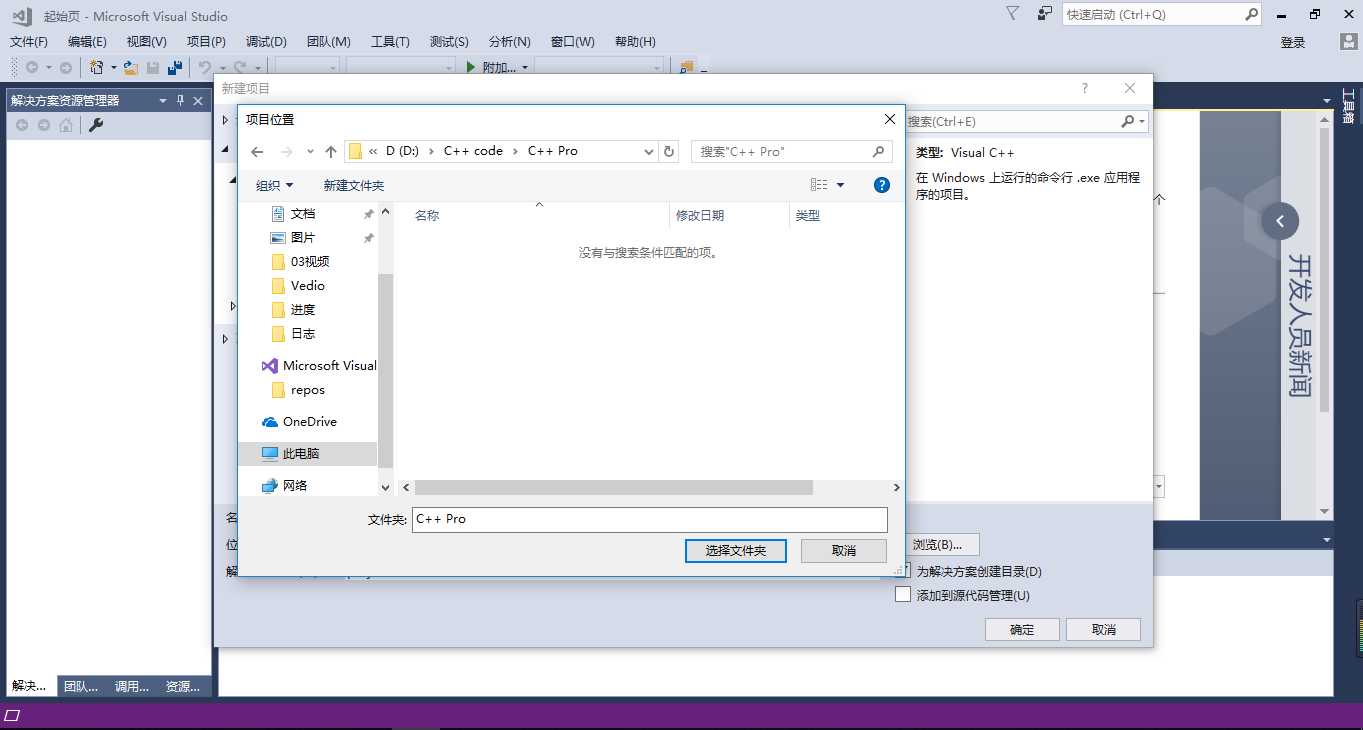1363x730 pixels.
Task: Click the Visual Studio logo in title bar
Action: point(22,15)
